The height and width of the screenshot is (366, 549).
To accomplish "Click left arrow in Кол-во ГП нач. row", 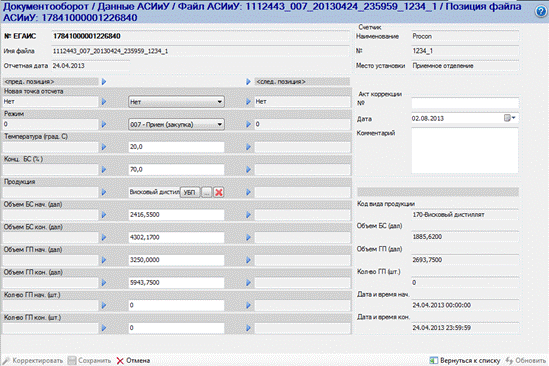I will (104, 305).
